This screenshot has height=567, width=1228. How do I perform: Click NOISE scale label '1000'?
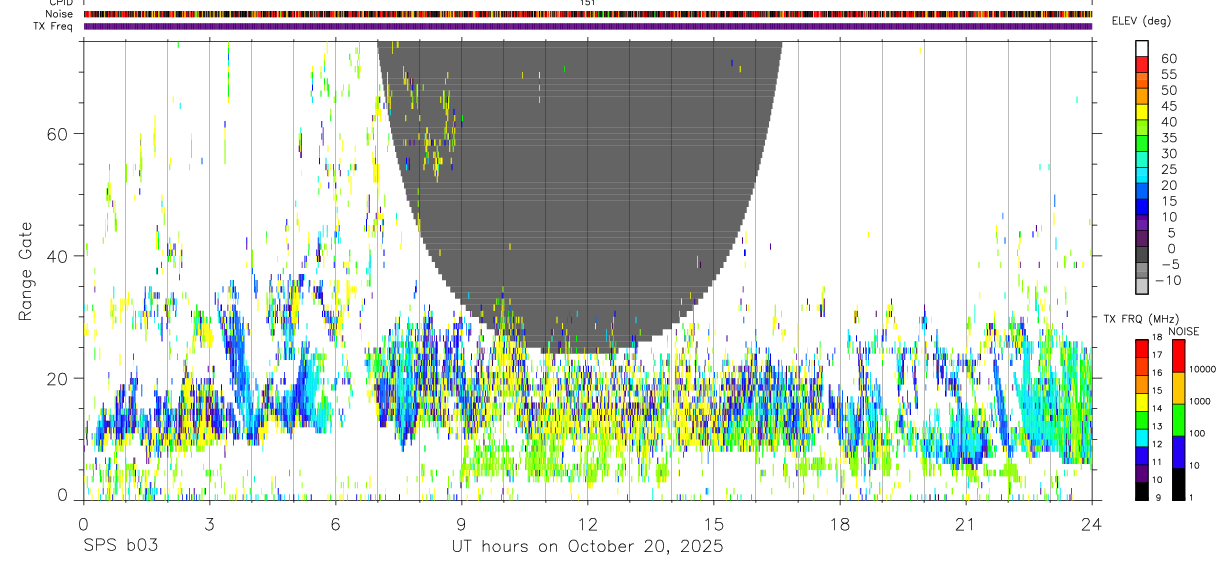tap(1200, 401)
